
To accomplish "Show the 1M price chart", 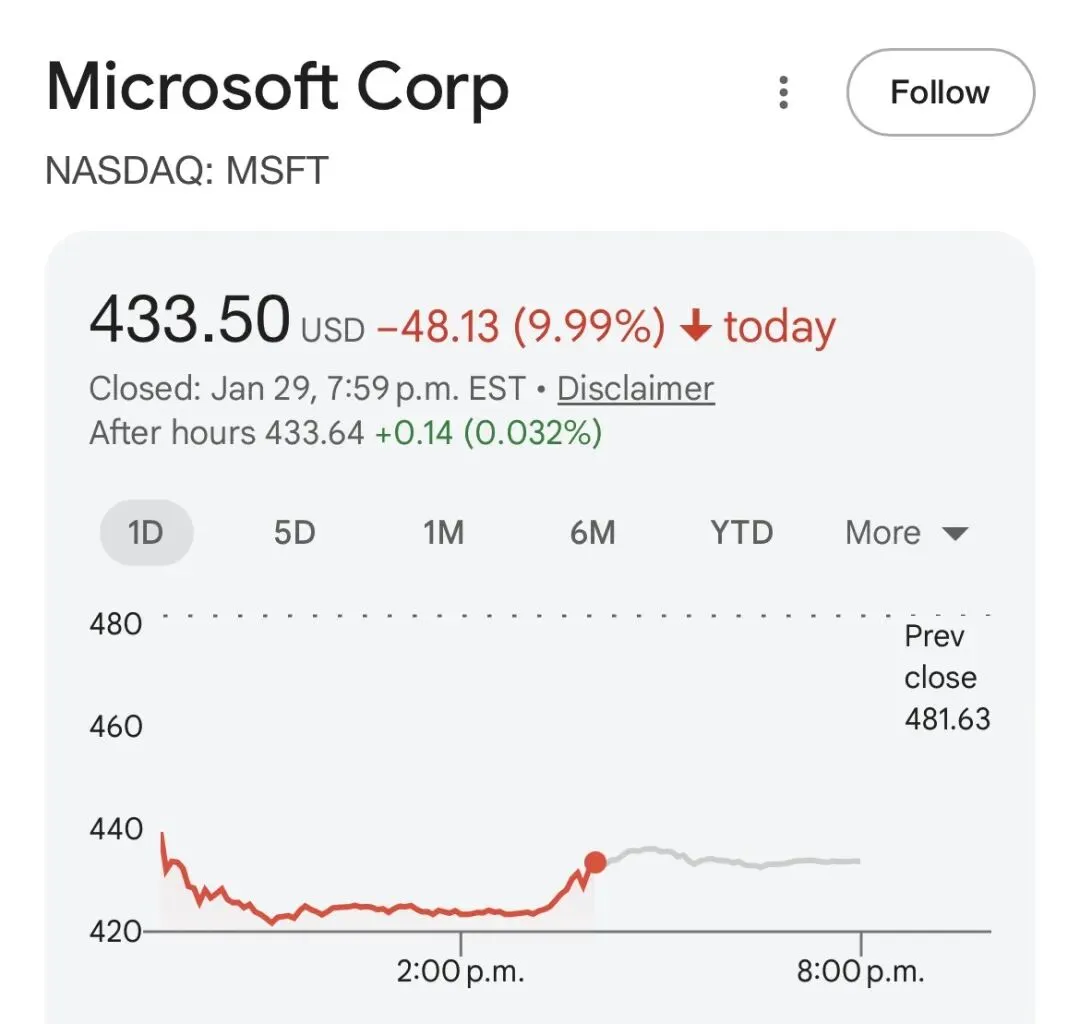I will (444, 532).
